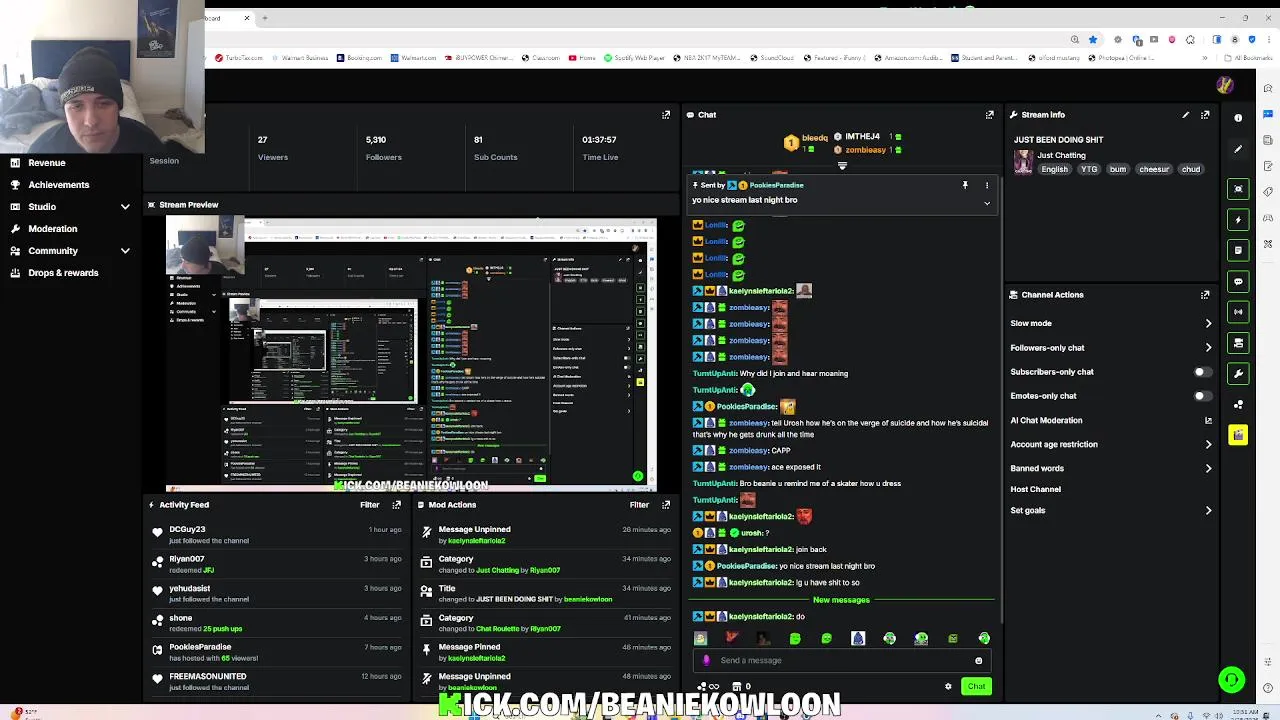Open Banned words settings arrow
The height and width of the screenshot is (720, 1280).
pos(1208,468)
